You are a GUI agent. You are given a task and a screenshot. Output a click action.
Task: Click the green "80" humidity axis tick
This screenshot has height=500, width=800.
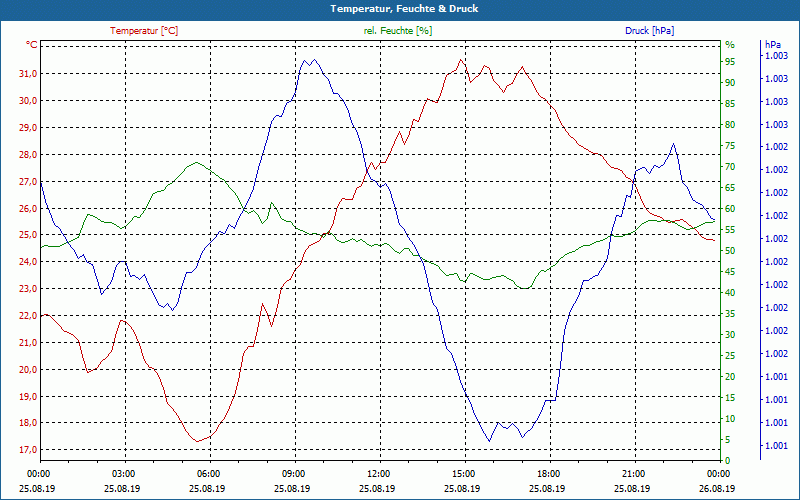[730, 125]
